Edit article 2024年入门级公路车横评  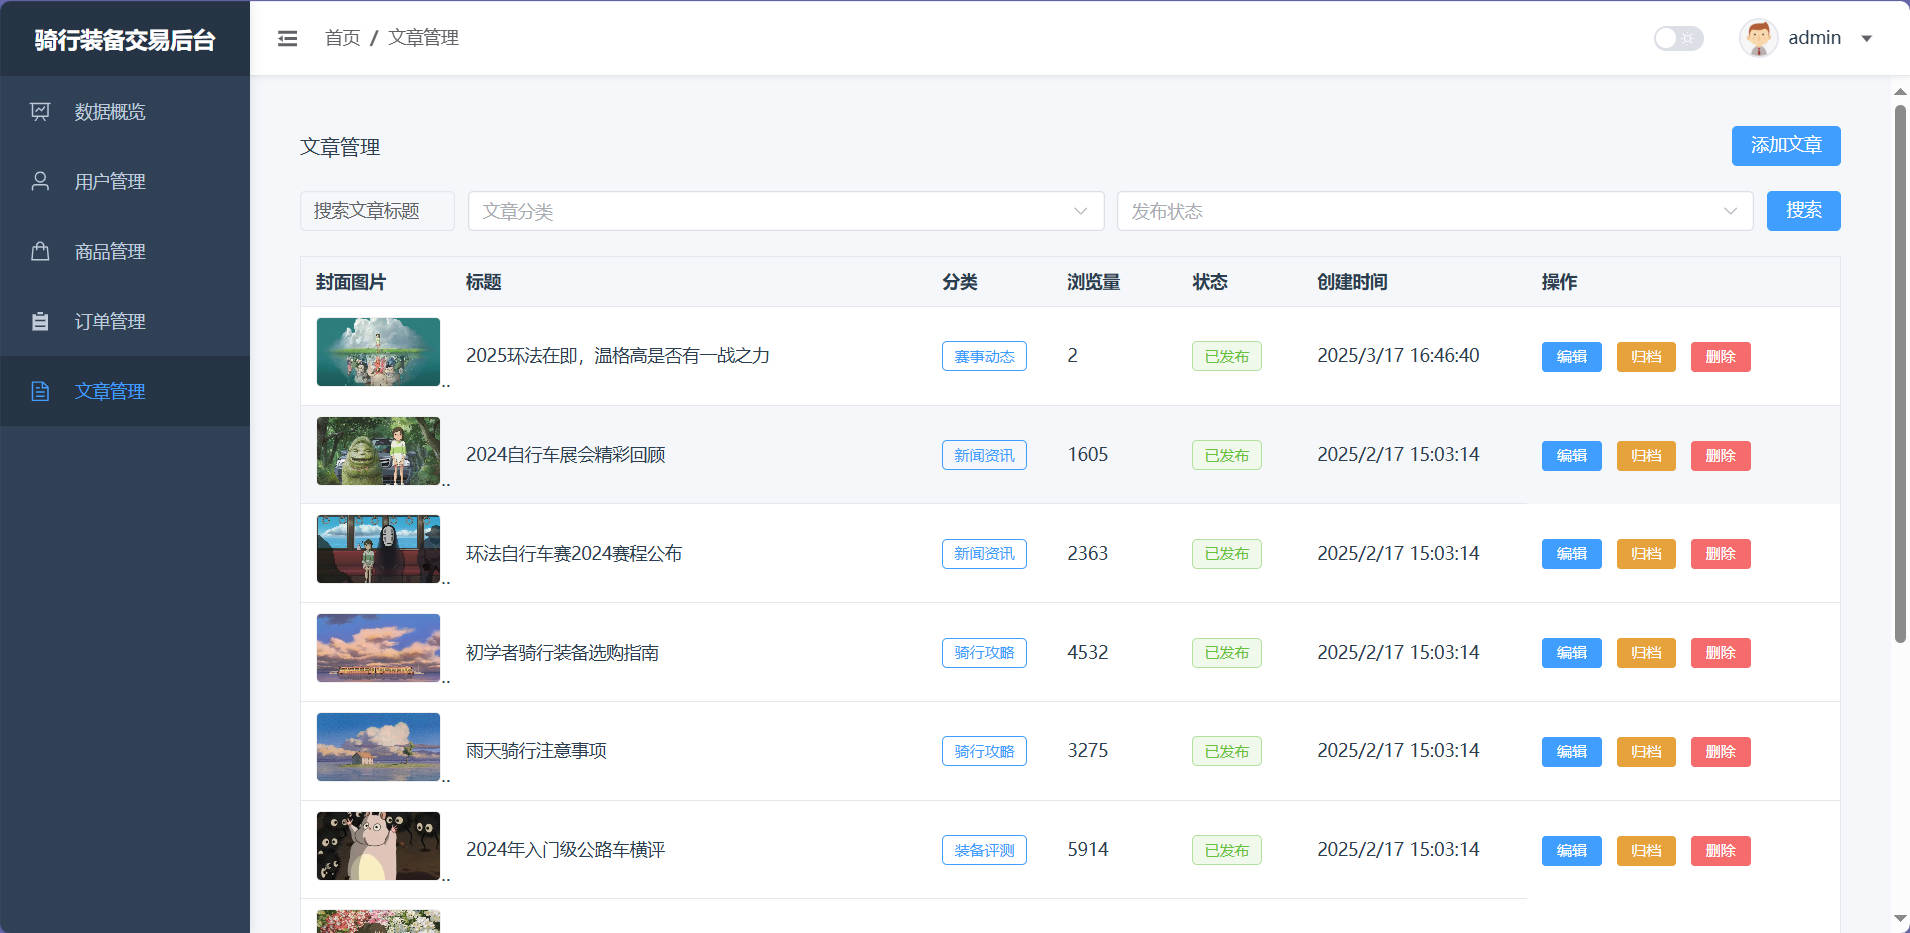click(1571, 851)
